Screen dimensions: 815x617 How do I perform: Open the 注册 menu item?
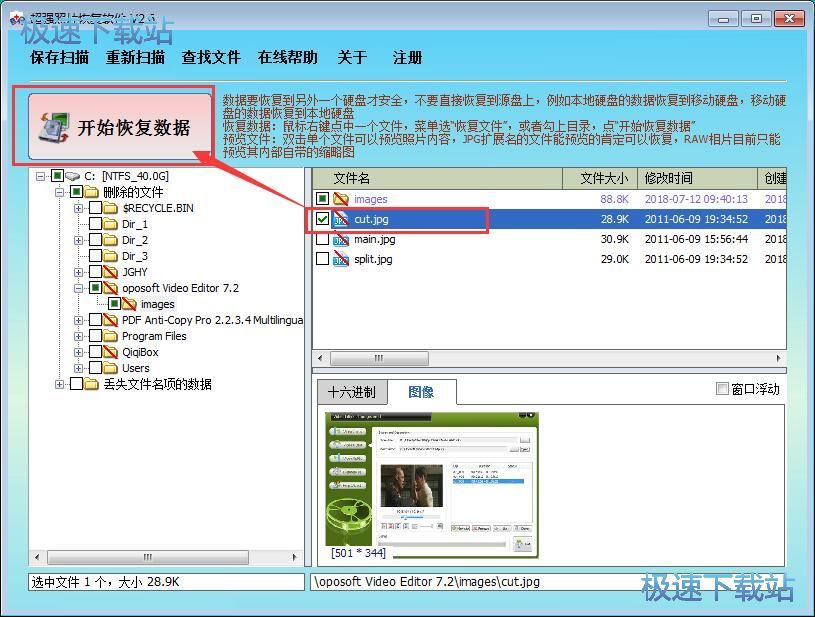(408, 57)
